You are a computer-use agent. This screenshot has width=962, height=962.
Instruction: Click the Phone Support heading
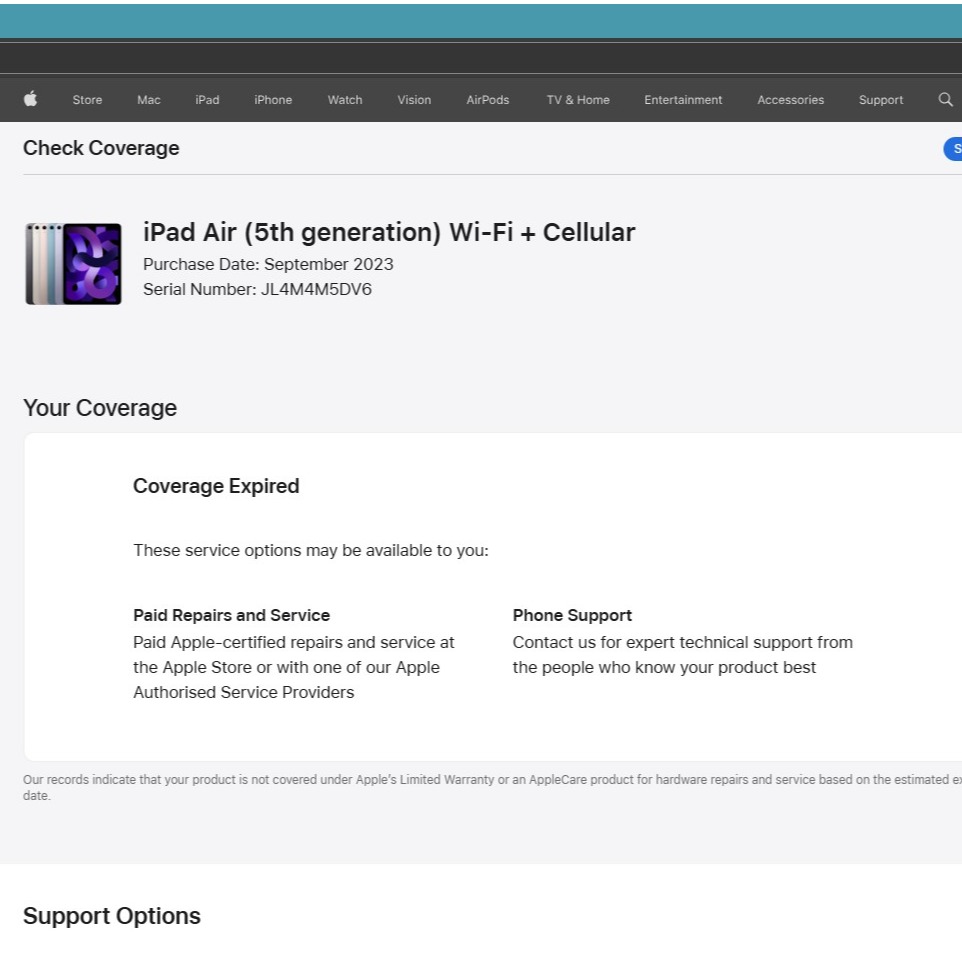tap(572, 615)
